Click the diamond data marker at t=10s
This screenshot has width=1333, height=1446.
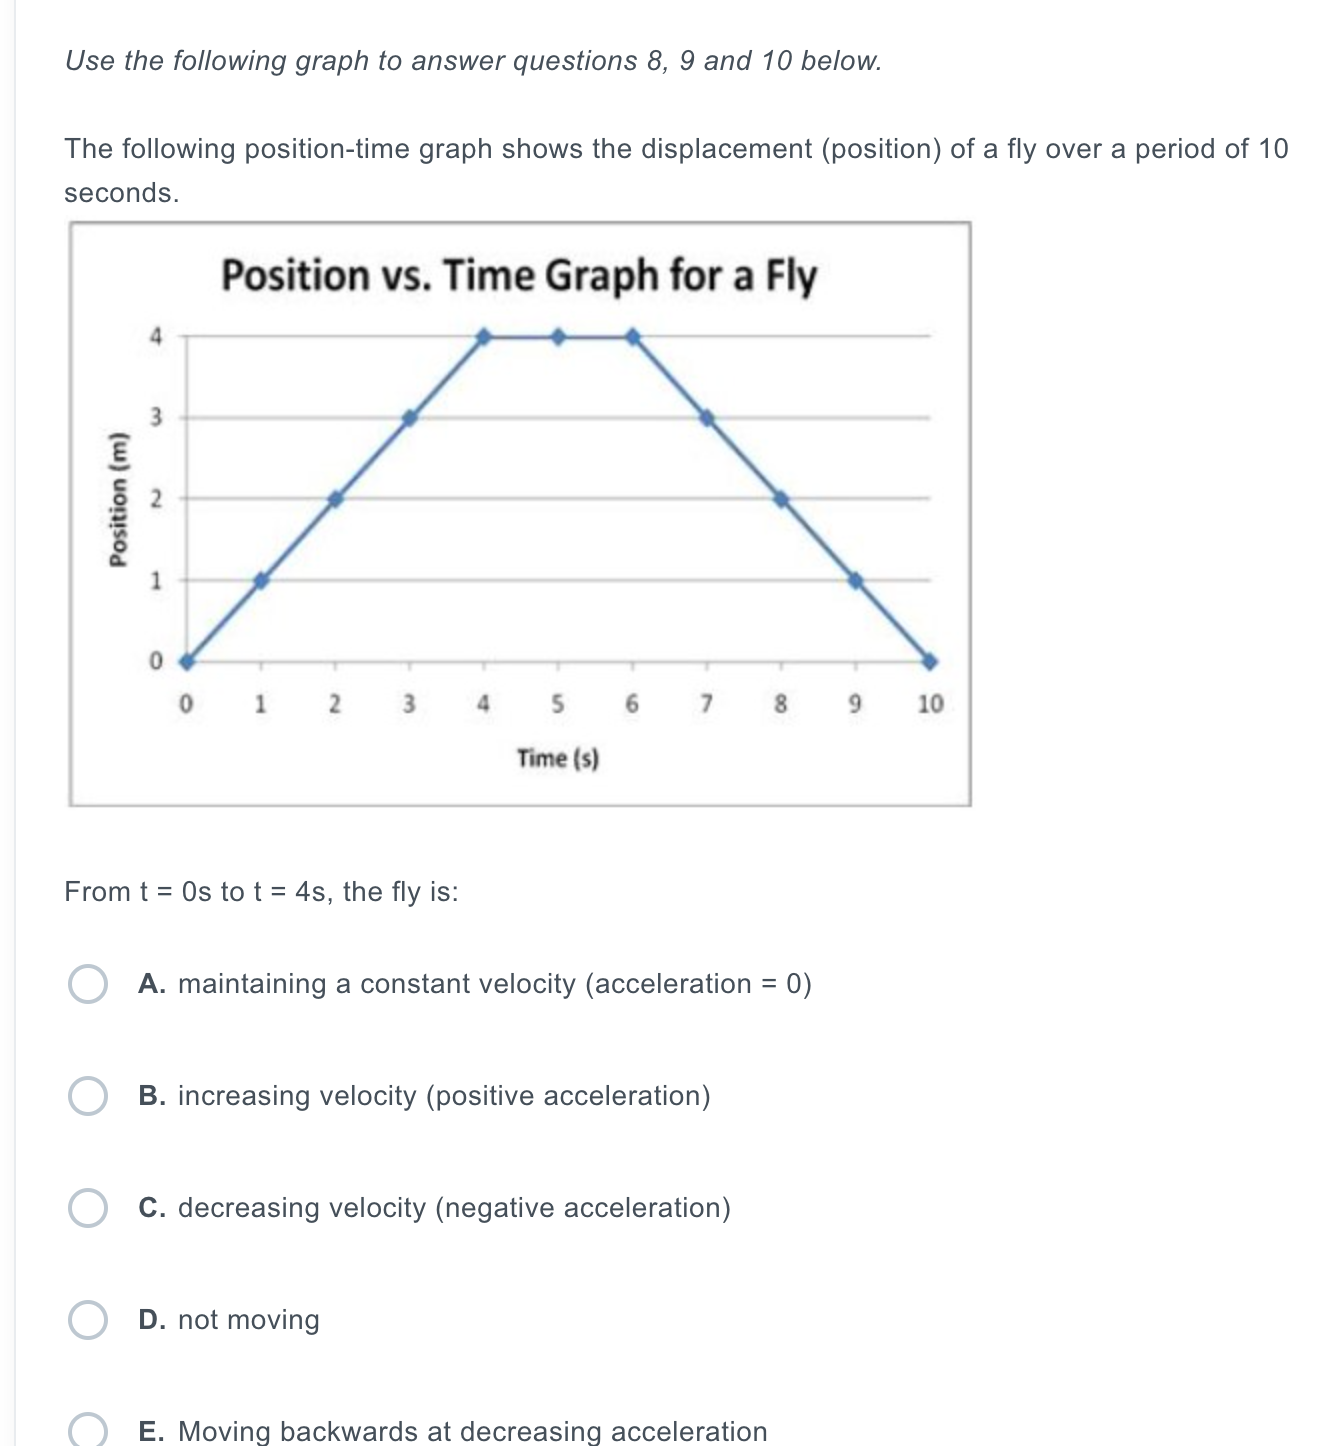pos(928,659)
